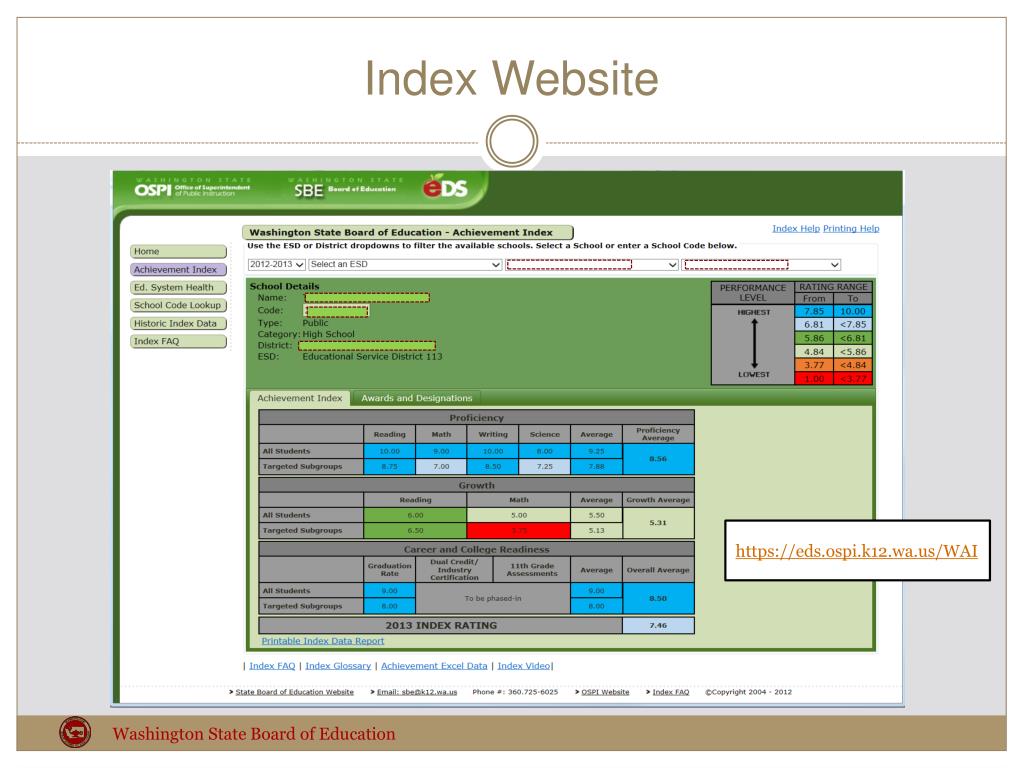Open School Code Lookup page
The height and width of the screenshot is (768, 1024).
(178, 305)
